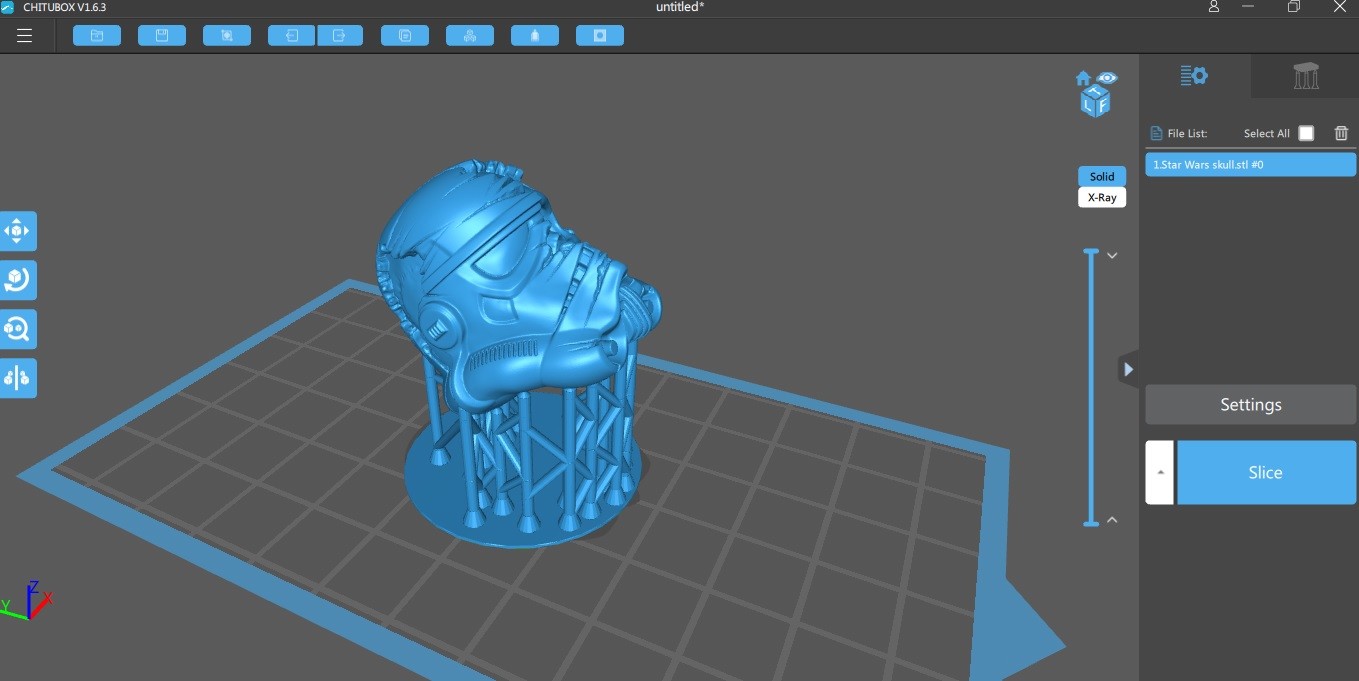1359x681 pixels.
Task: Expand the arrow beside Slice button
Action: 1160,472
